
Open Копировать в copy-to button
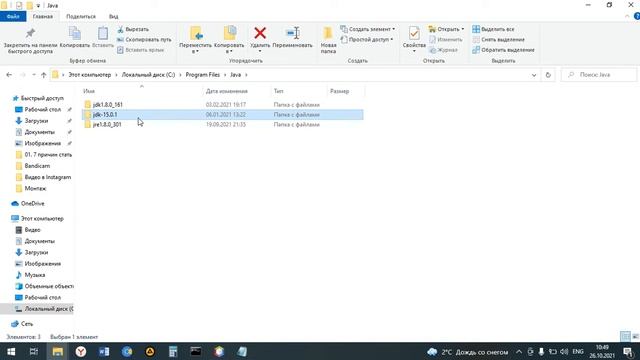click(x=229, y=40)
